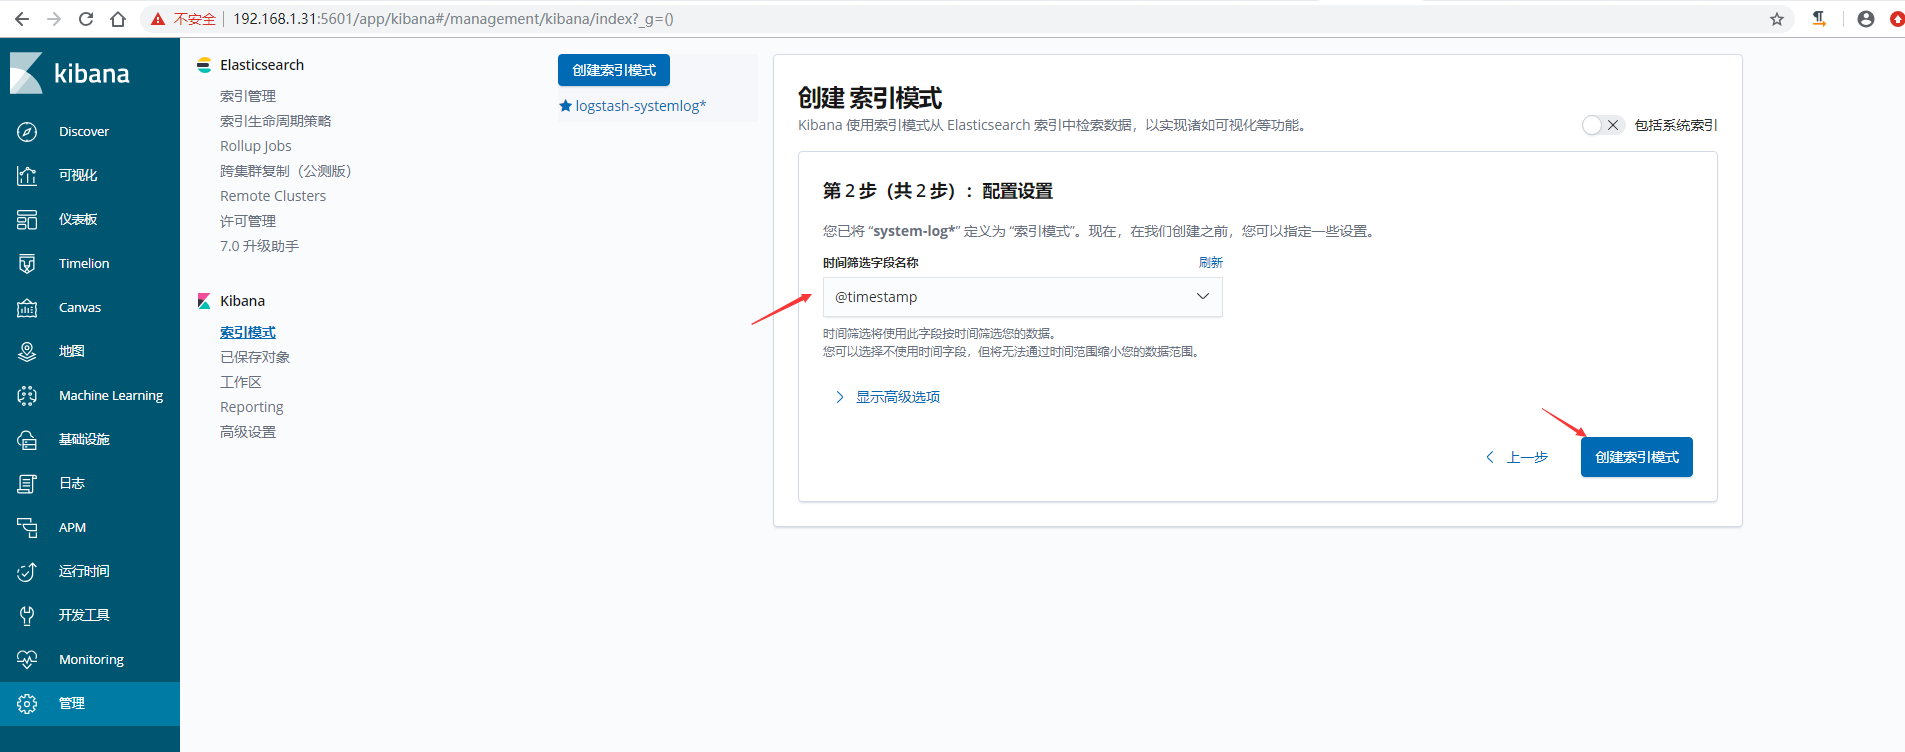1905x752 pixels.
Task: Open 工作区 under Kibana
Action: [x=241, y=382]
